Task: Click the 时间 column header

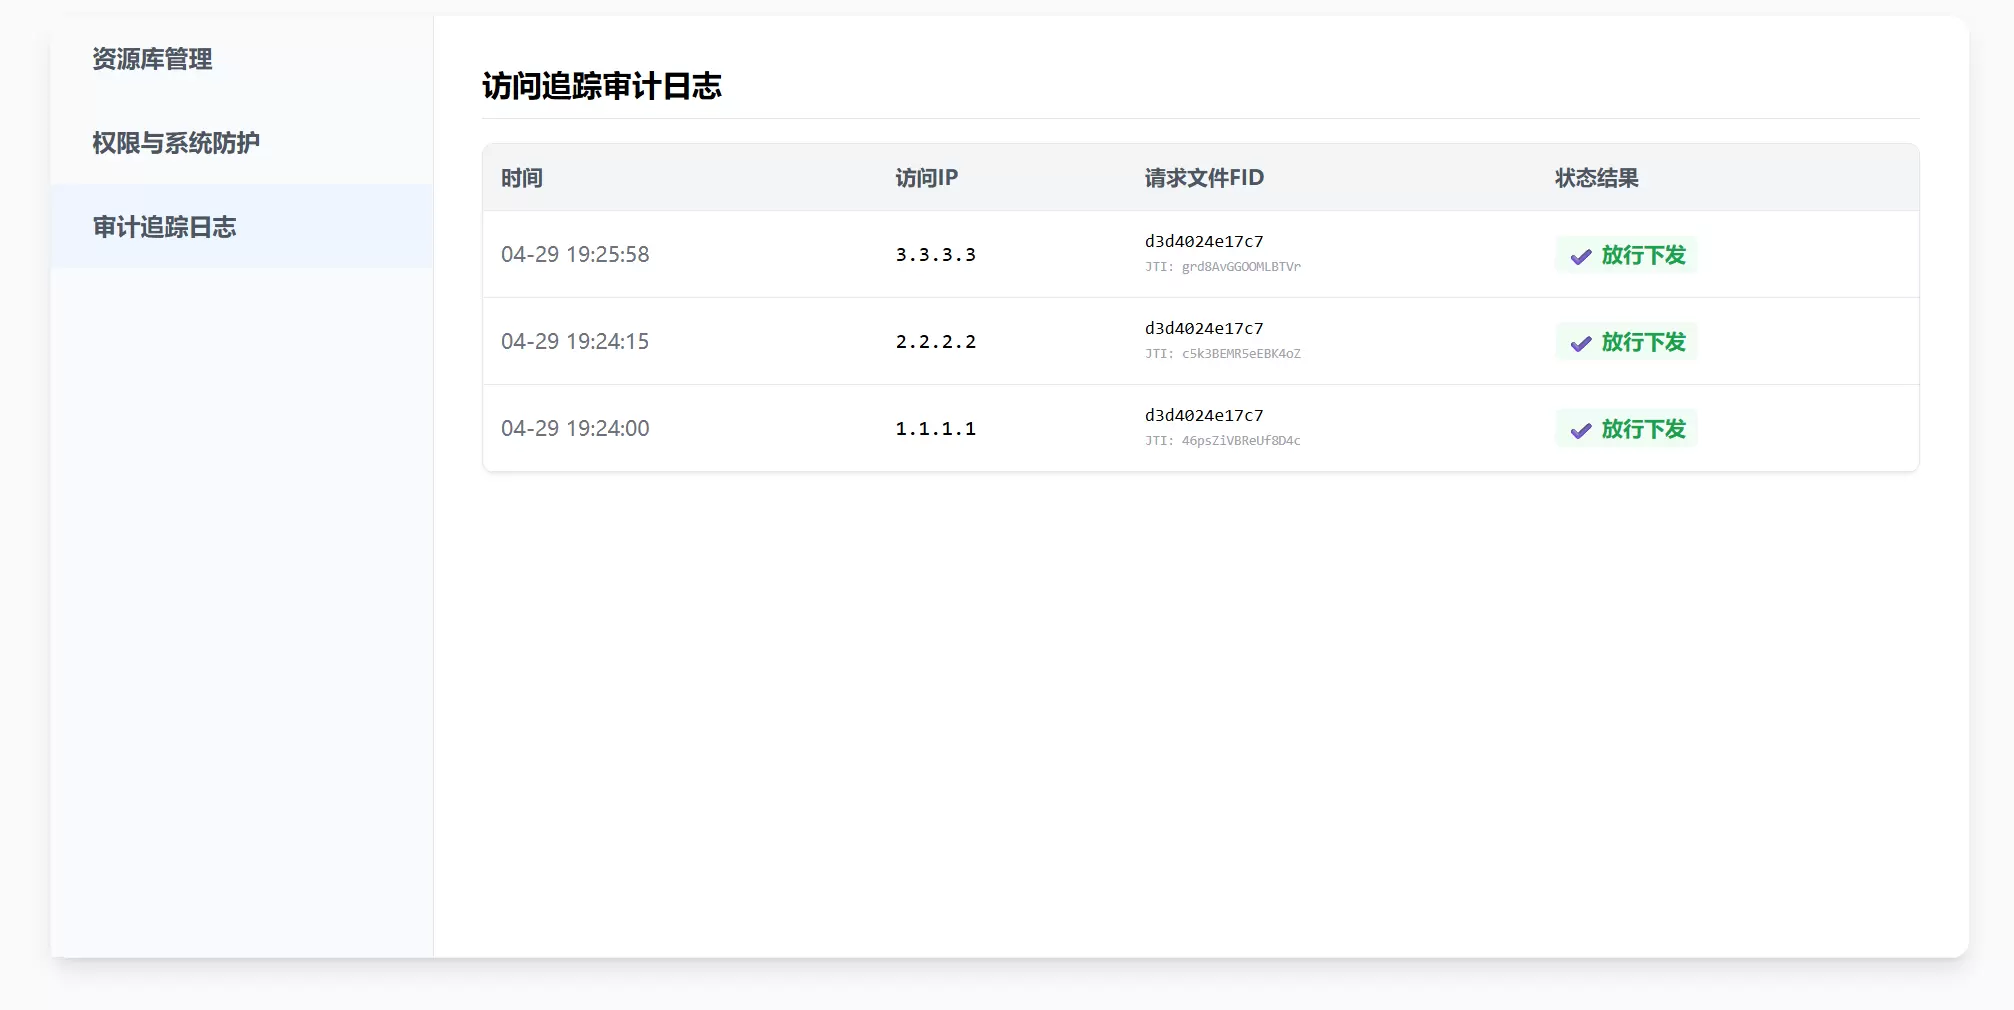Action: (522, 178)
